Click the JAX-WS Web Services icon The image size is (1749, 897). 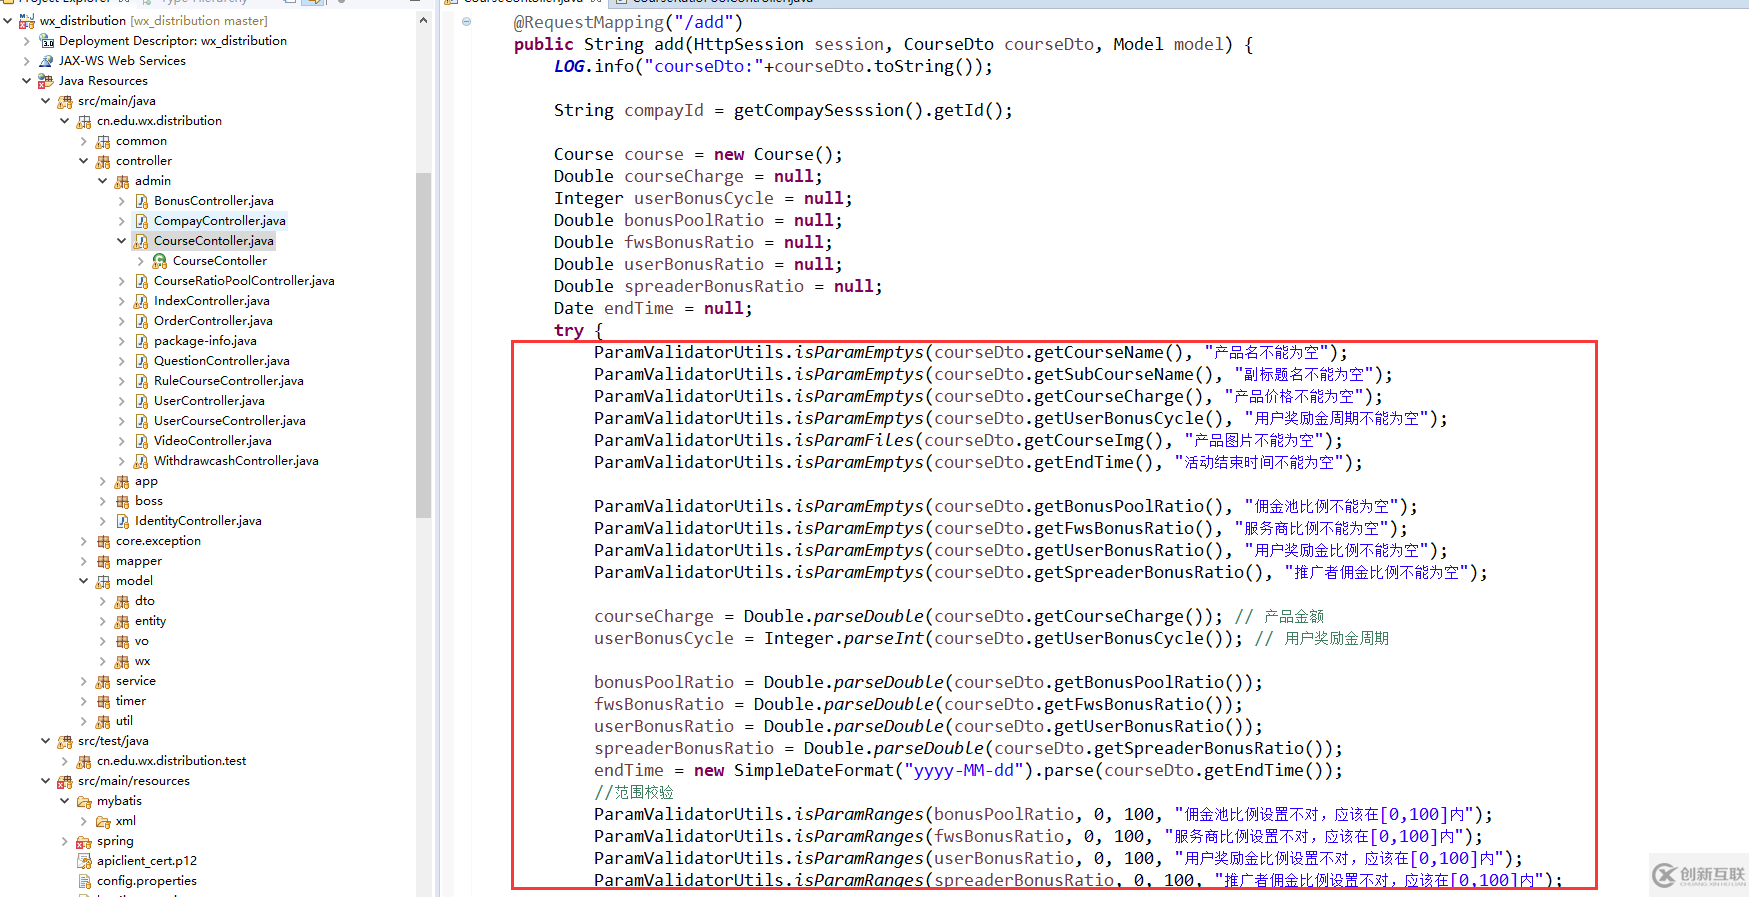click(x=46, y=61)
